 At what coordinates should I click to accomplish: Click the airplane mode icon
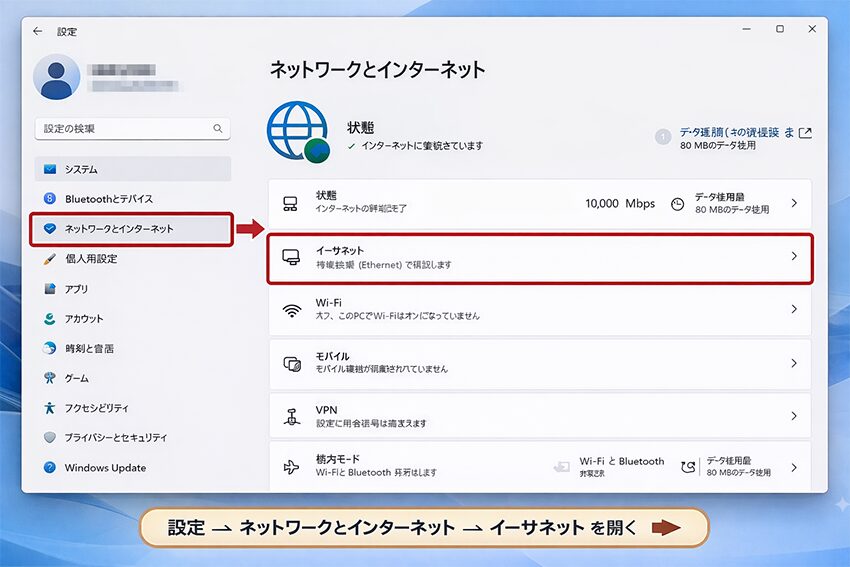click(x=292, y=467)
